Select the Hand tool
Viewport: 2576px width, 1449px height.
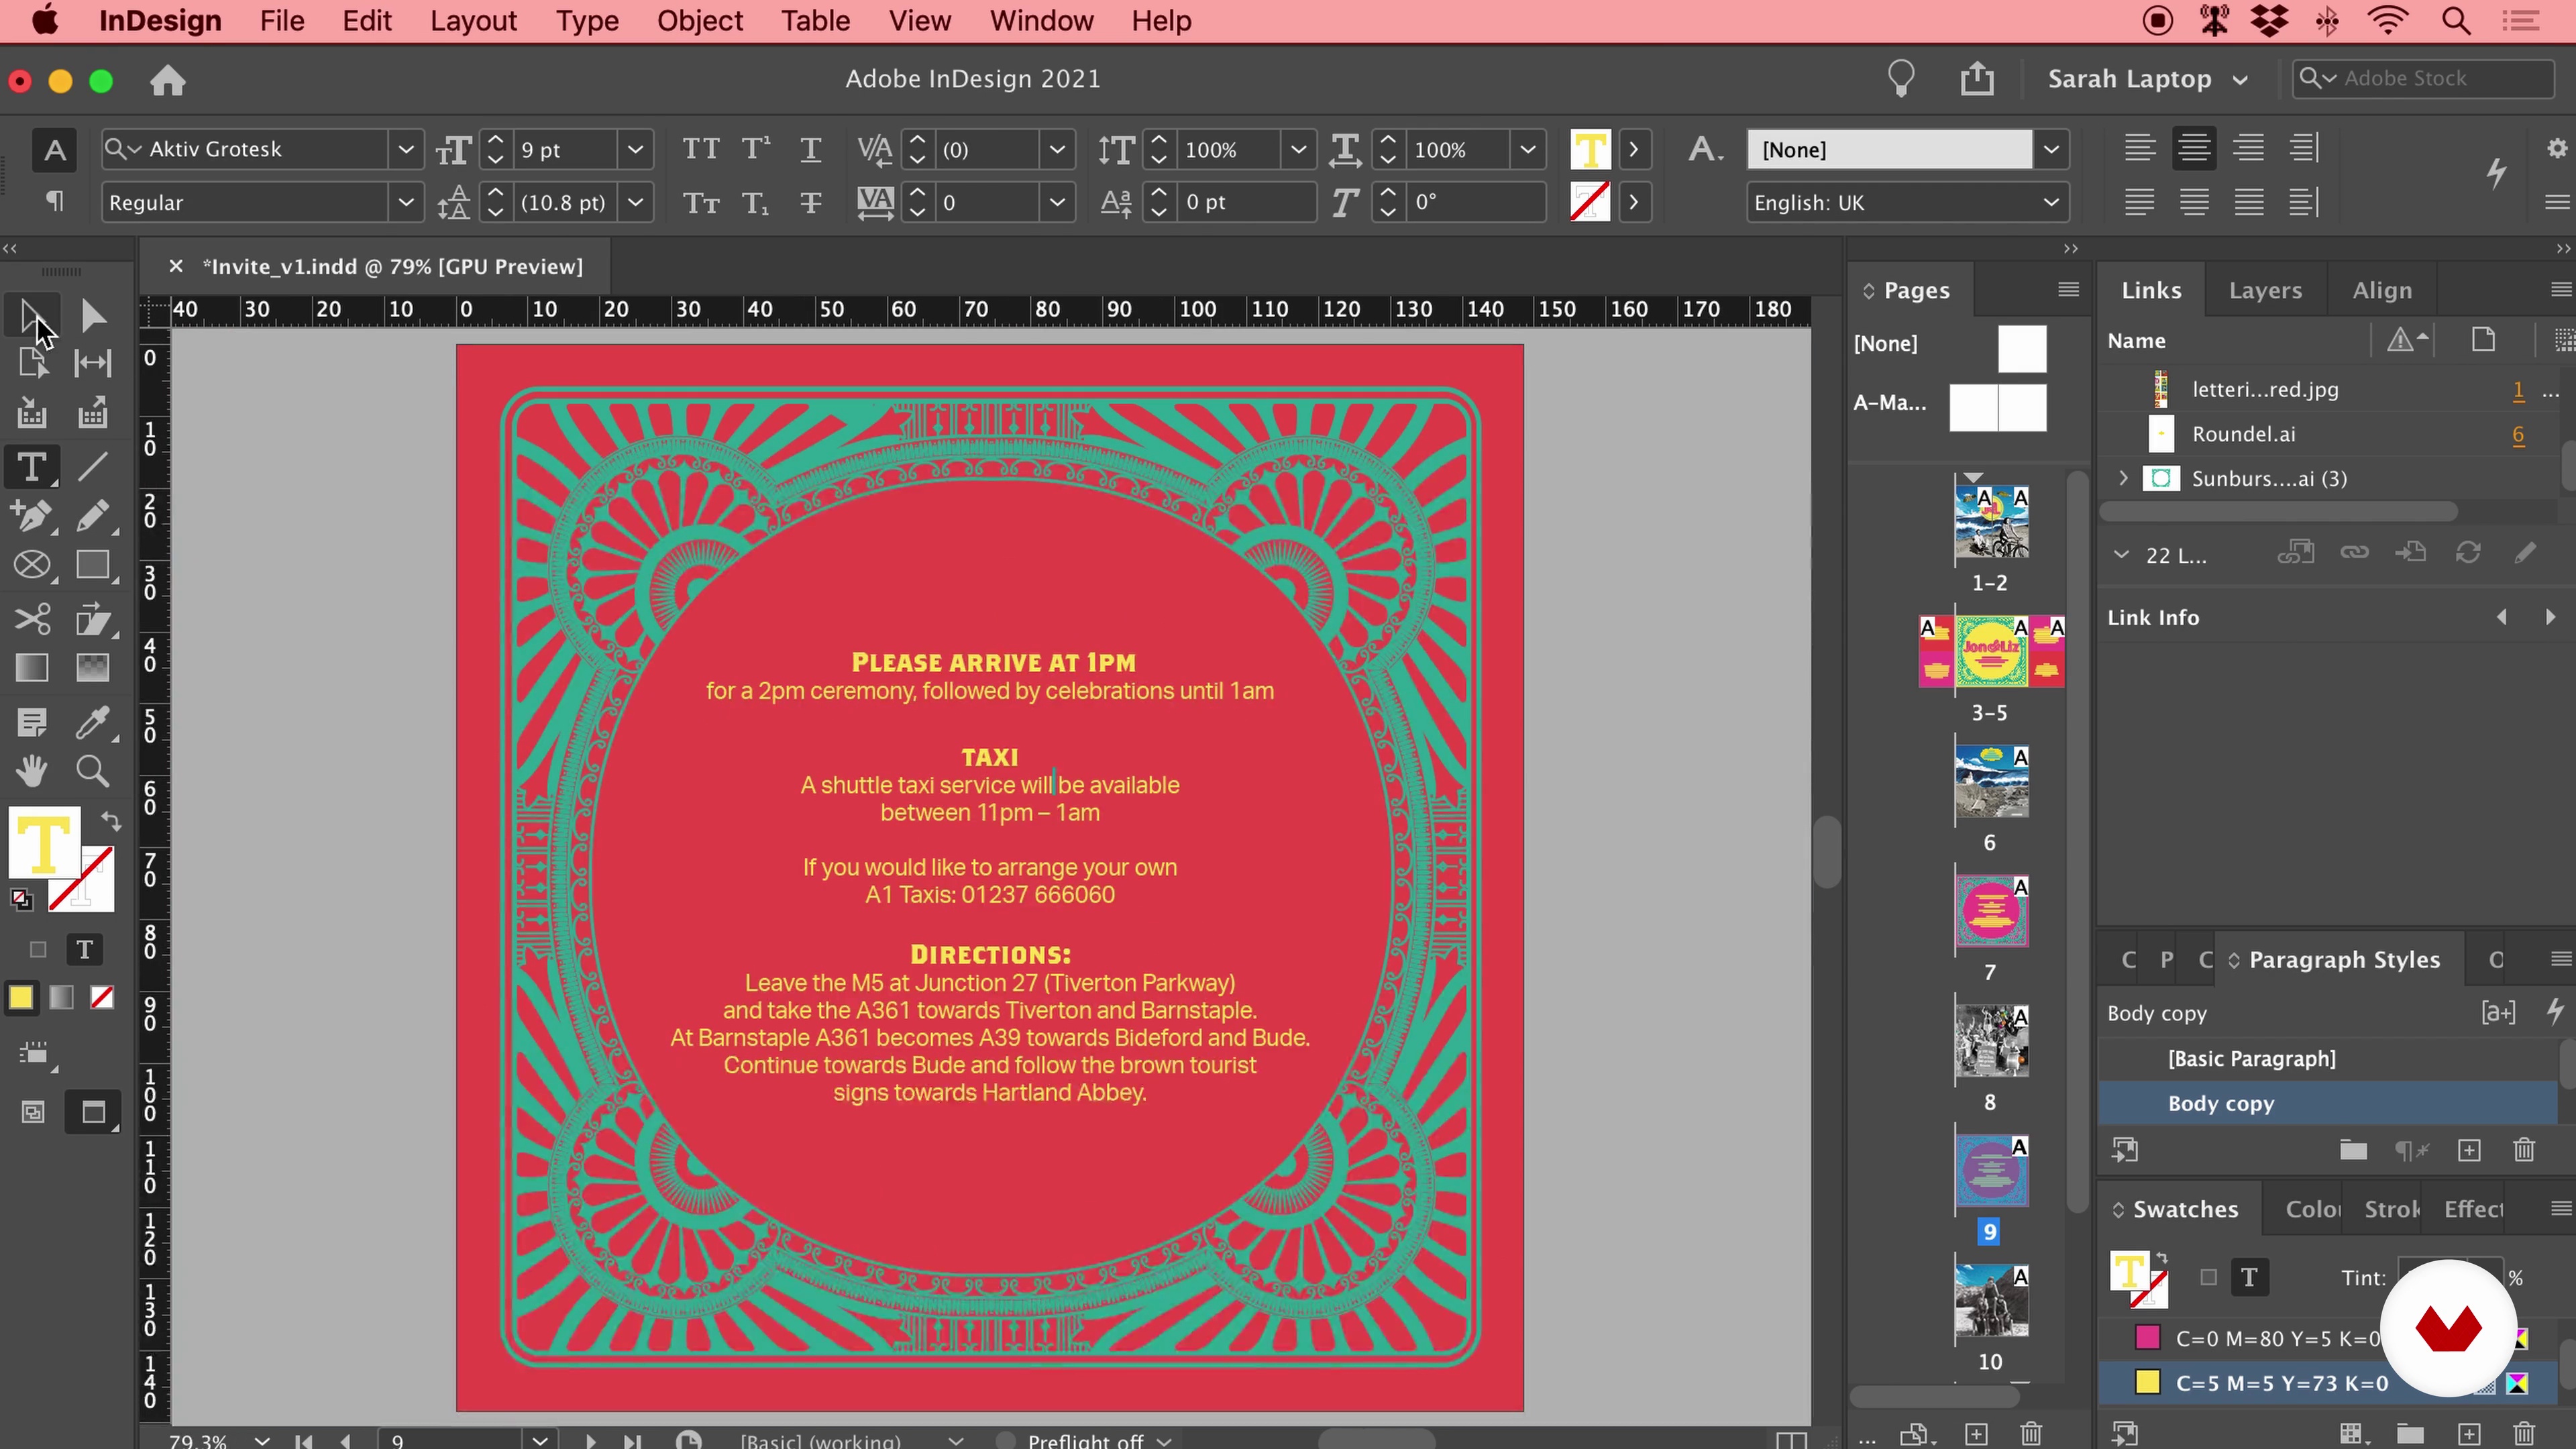31,771
